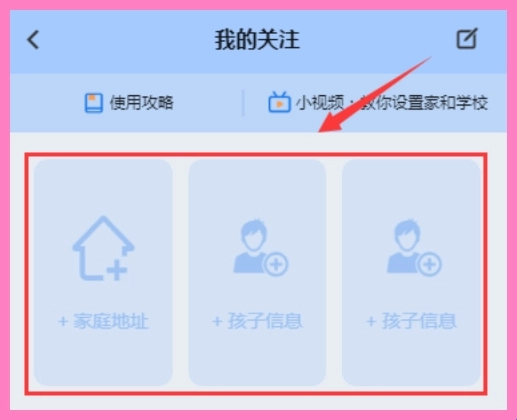Viewport: 517px width, 420px height.
Task: Open the 小视频 教你设置家和学校 link
Action: [x=392, y=103]
